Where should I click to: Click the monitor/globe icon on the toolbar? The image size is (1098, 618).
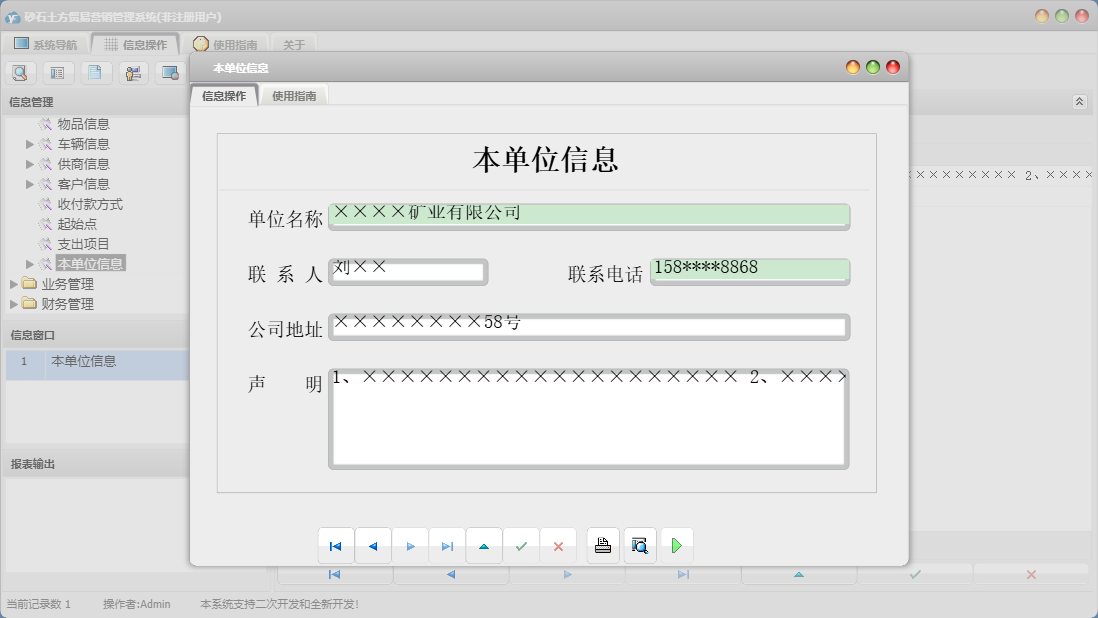171,72
